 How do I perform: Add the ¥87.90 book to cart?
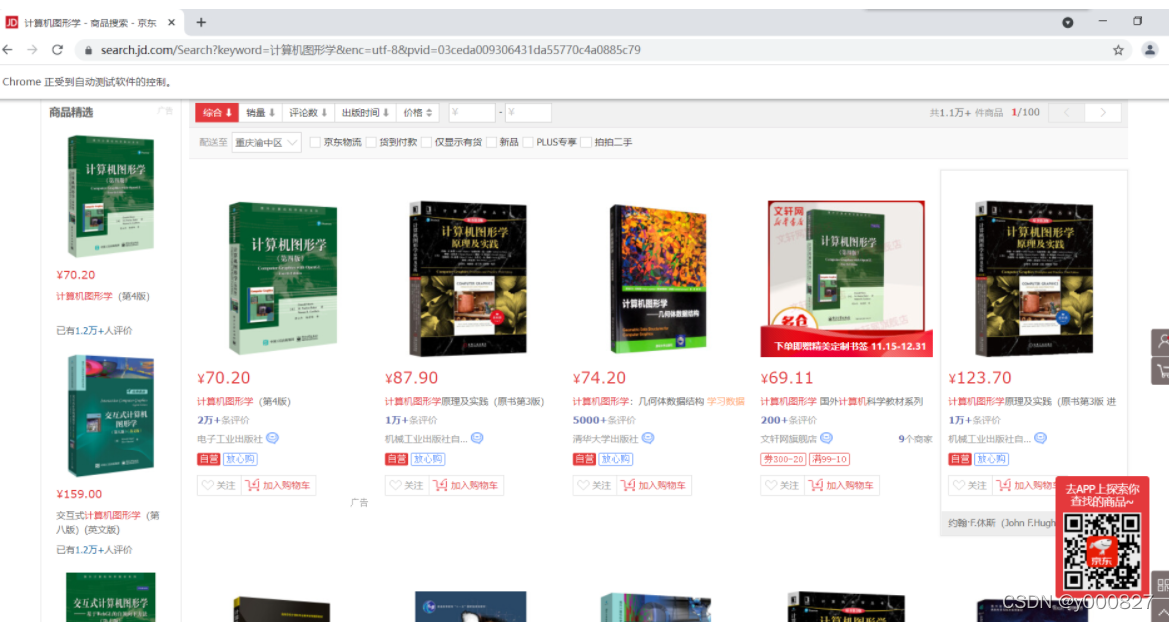467,486
